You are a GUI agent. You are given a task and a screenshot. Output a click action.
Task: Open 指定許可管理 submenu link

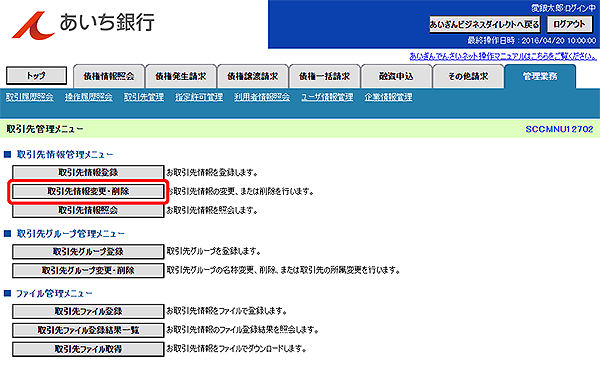(199, 97)
